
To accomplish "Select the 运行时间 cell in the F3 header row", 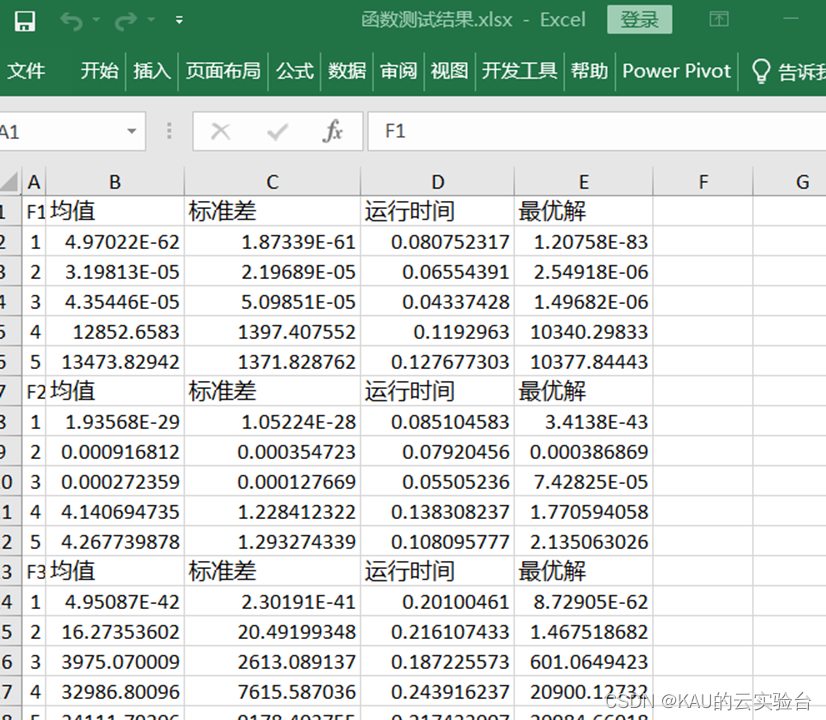I will (x=438, y=571).
